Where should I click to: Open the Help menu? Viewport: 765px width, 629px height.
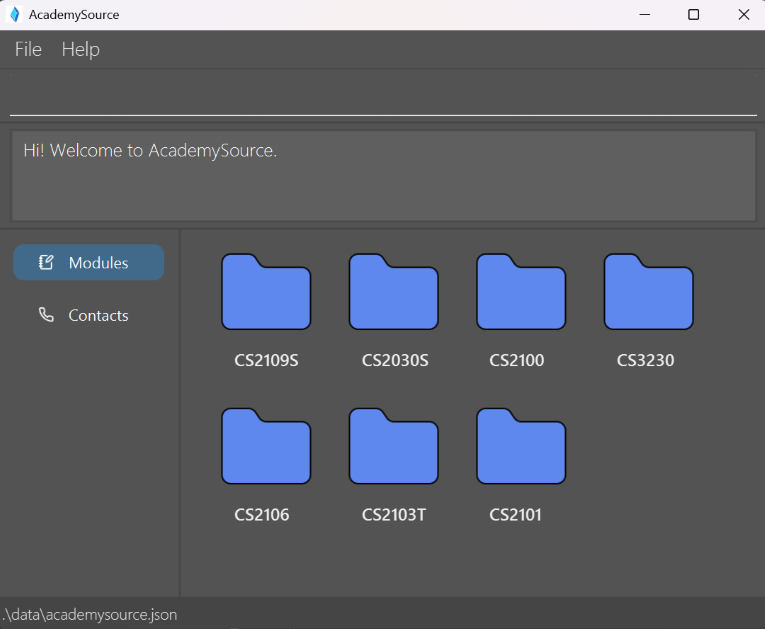click(81, 49)
